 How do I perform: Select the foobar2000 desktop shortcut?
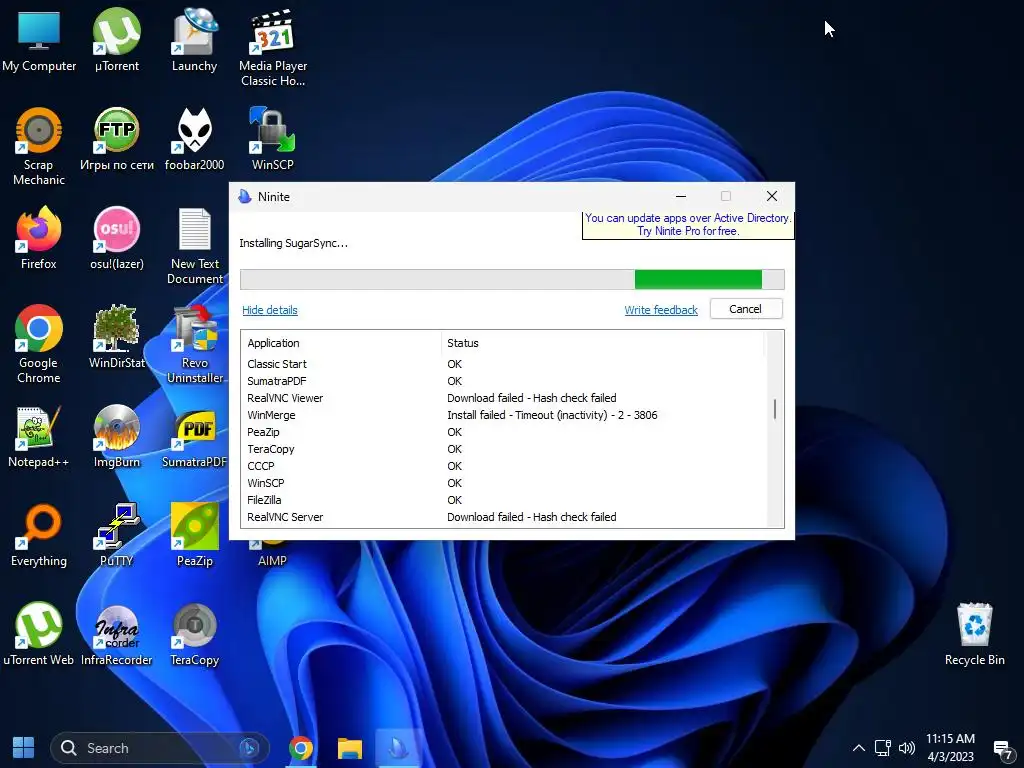(x=195, y=140)
